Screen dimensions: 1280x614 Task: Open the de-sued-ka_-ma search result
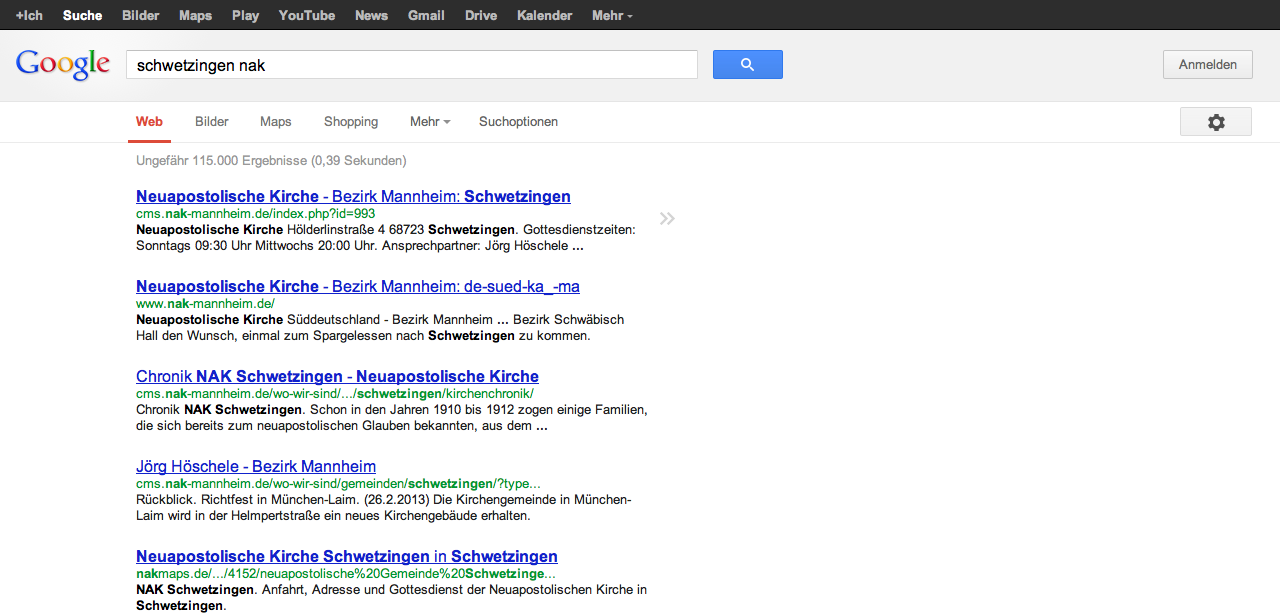click(357, 287)
